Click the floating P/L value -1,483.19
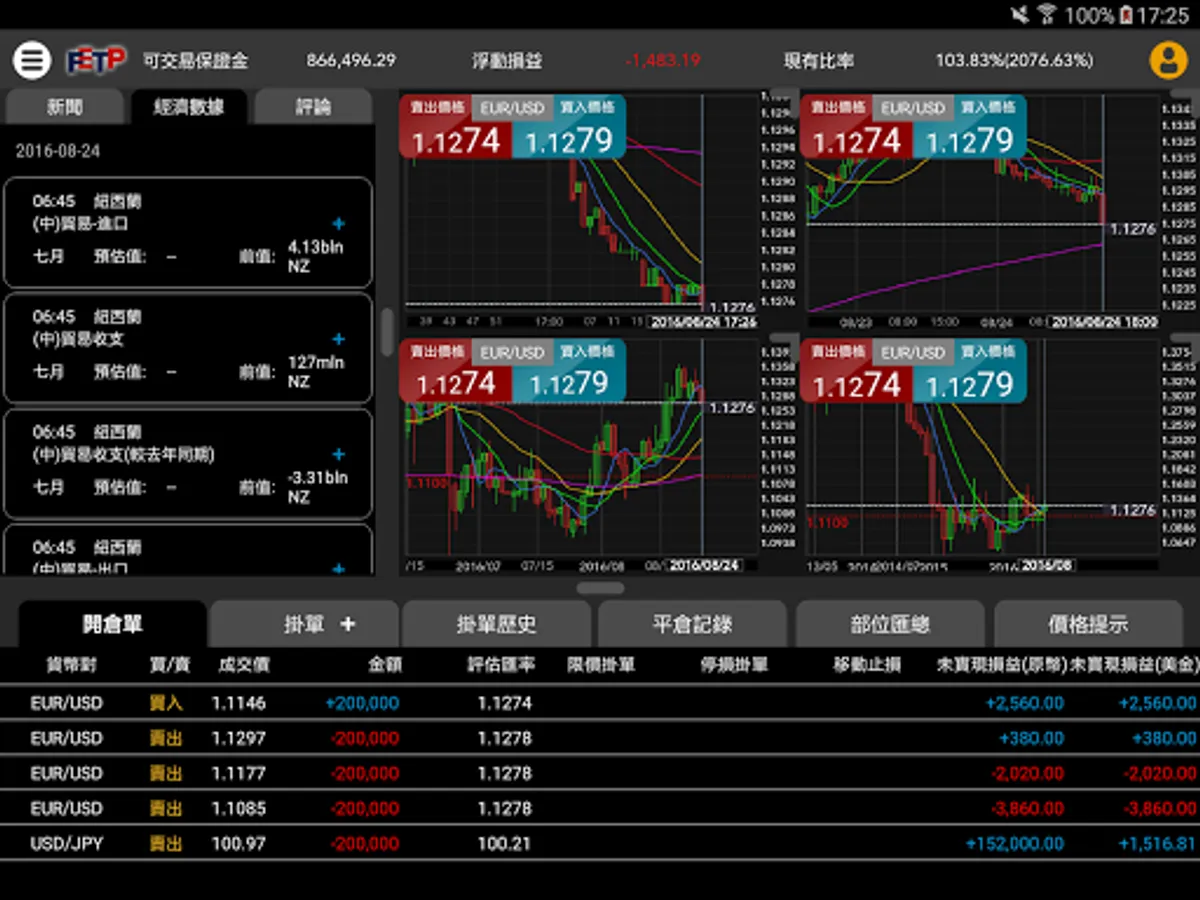 click(663, 60)
